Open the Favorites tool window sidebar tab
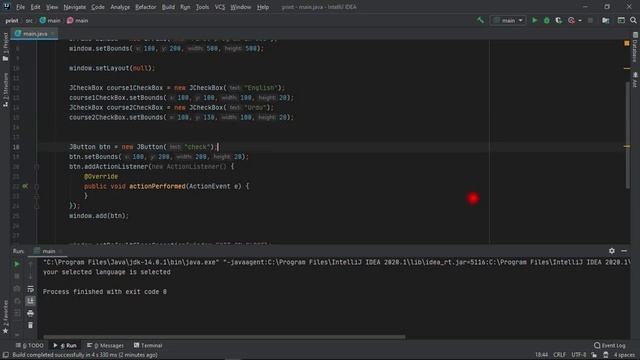Screen dimensions: 640x360 [x=5, y=317]
